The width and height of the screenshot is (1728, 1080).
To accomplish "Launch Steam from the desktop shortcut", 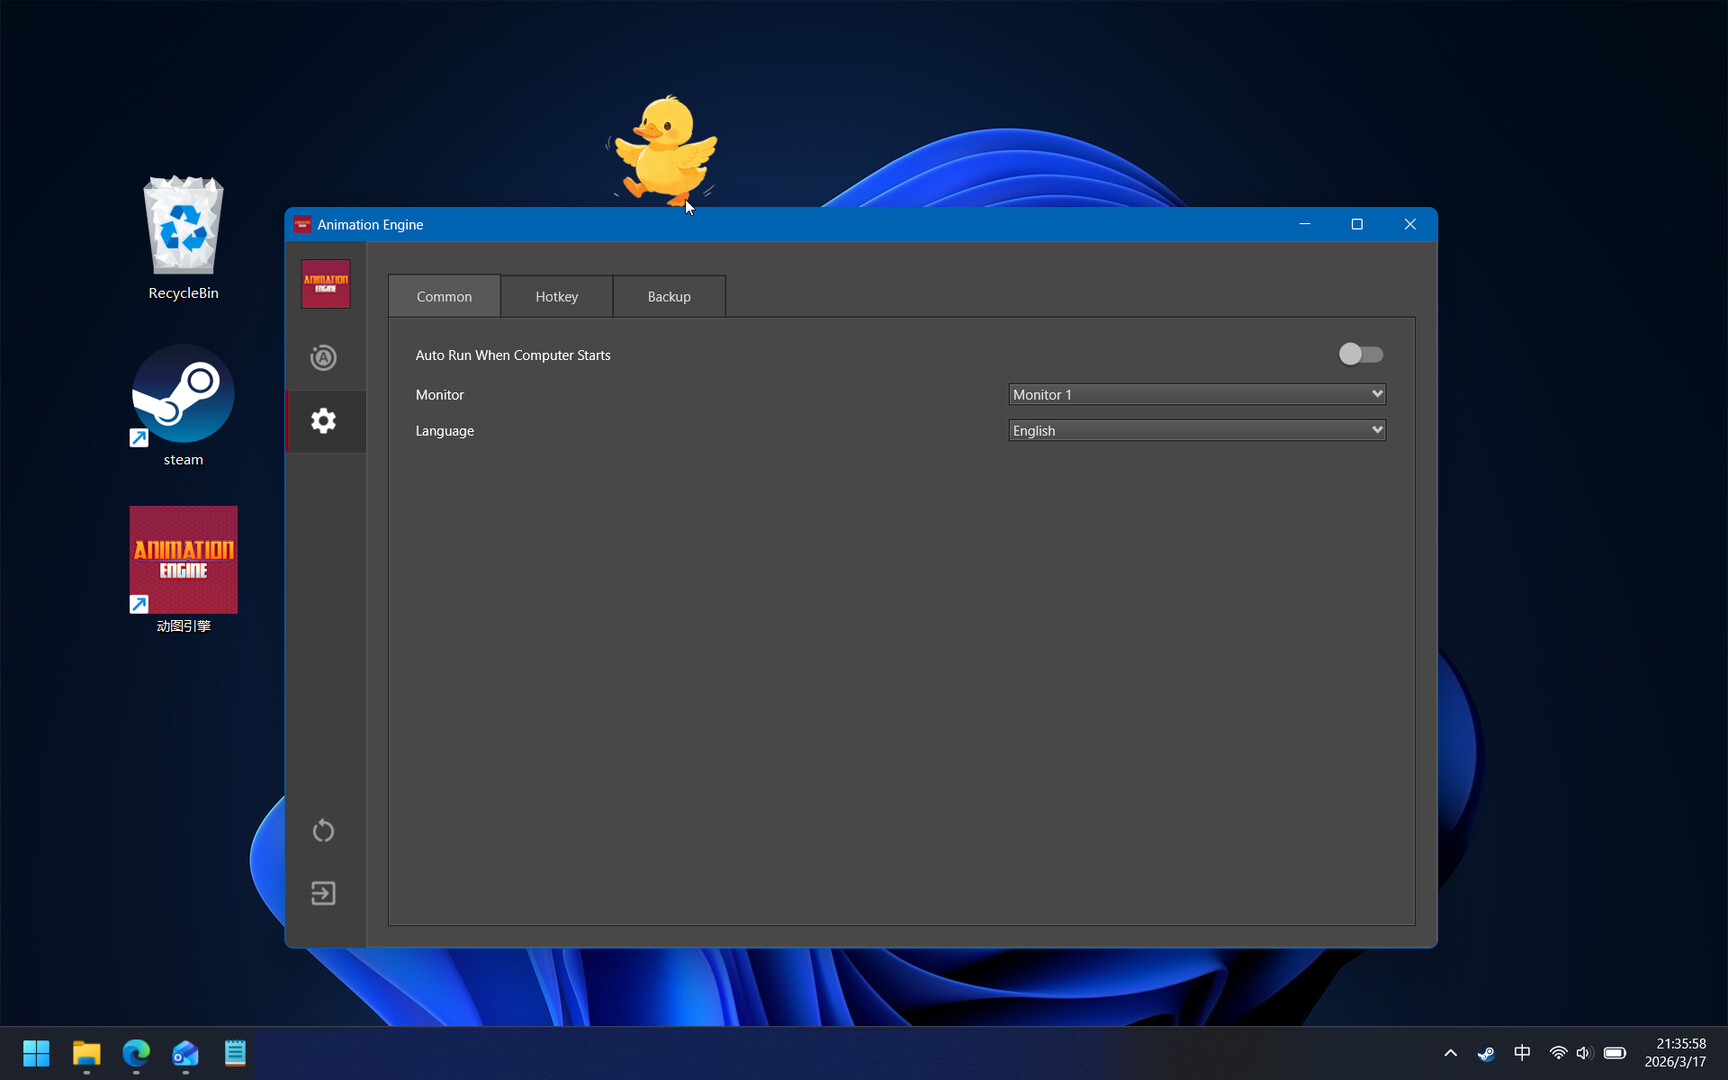I will [x=183, y=394].
